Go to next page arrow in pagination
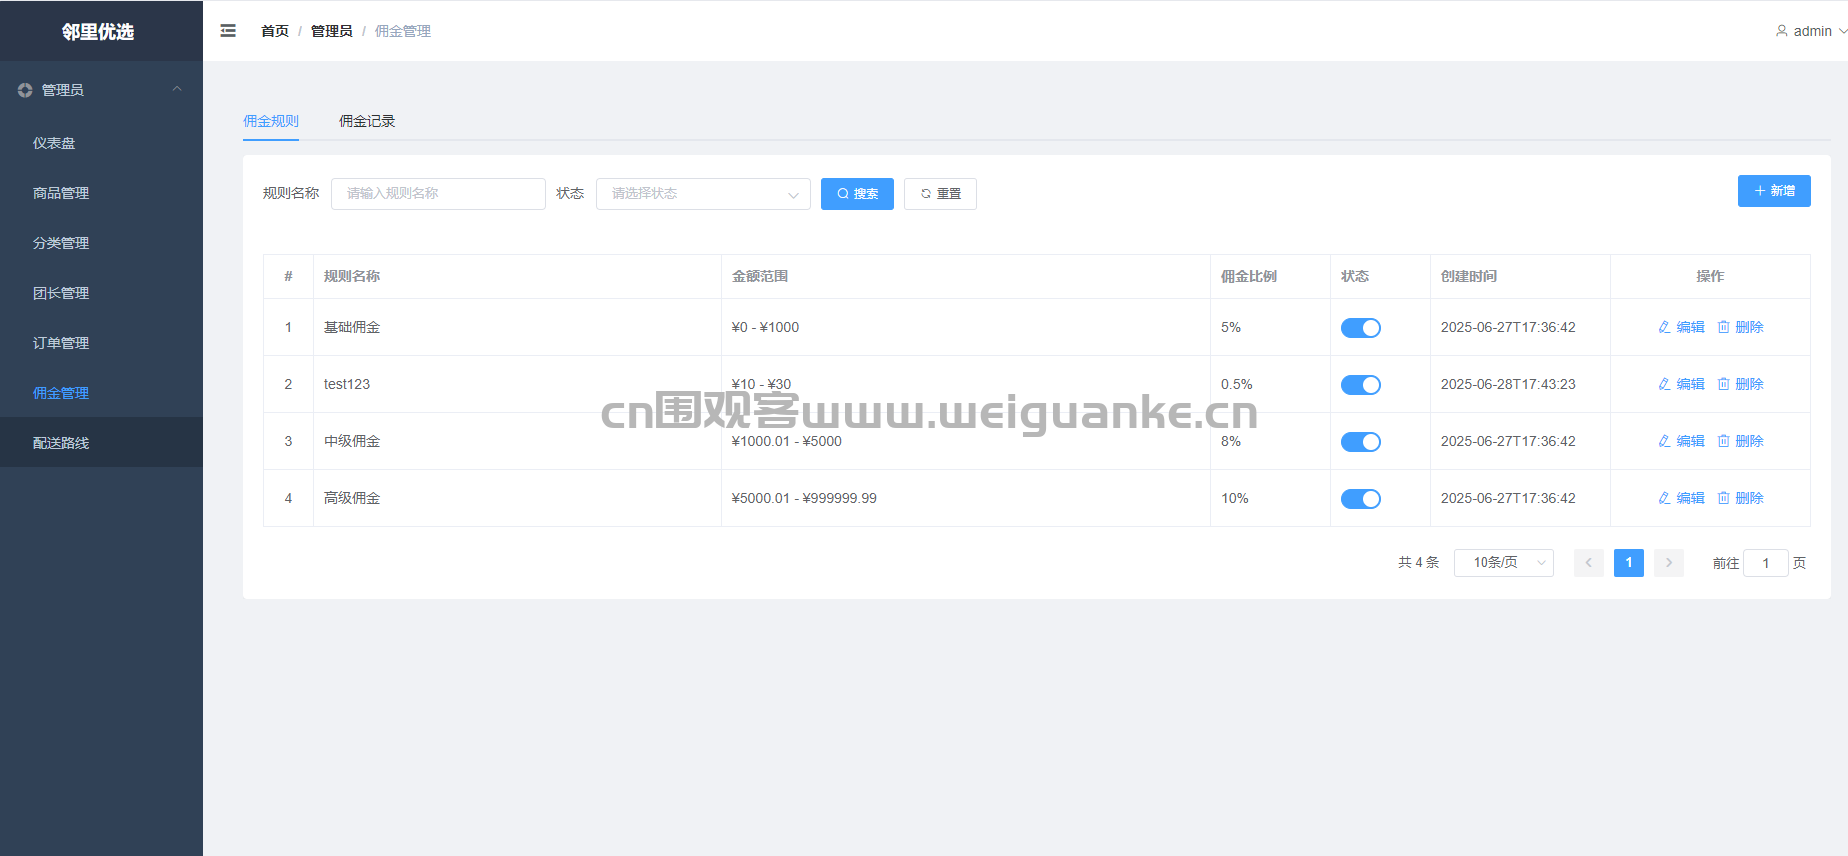 (x=1668, y=563)
